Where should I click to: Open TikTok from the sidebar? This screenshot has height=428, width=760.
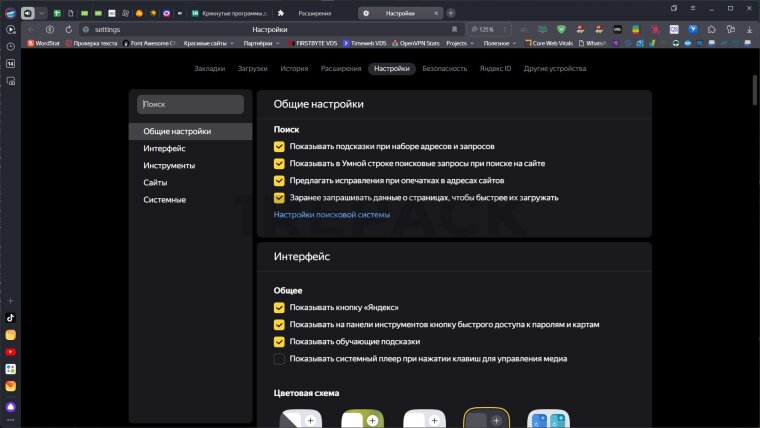(x=10, y=318)
